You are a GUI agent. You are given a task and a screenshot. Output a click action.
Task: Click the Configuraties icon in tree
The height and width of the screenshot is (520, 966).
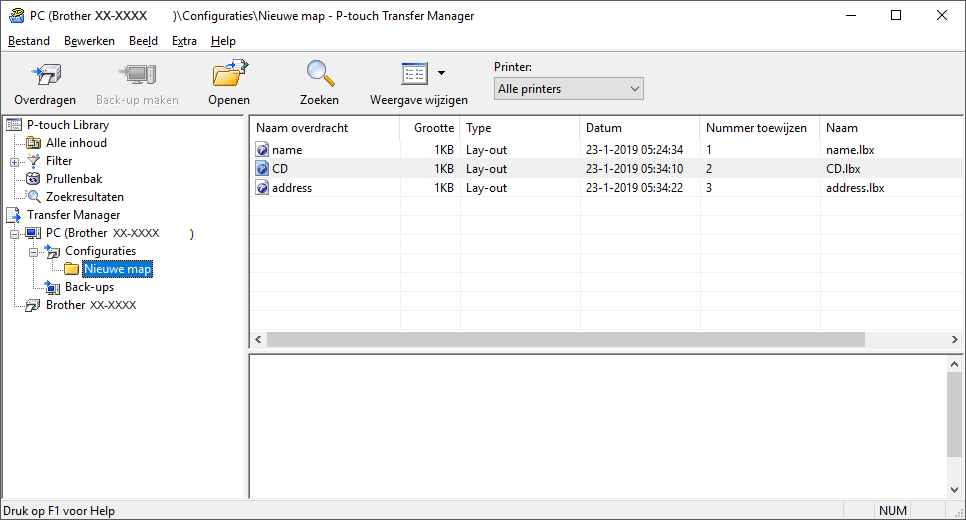point(52,251)
